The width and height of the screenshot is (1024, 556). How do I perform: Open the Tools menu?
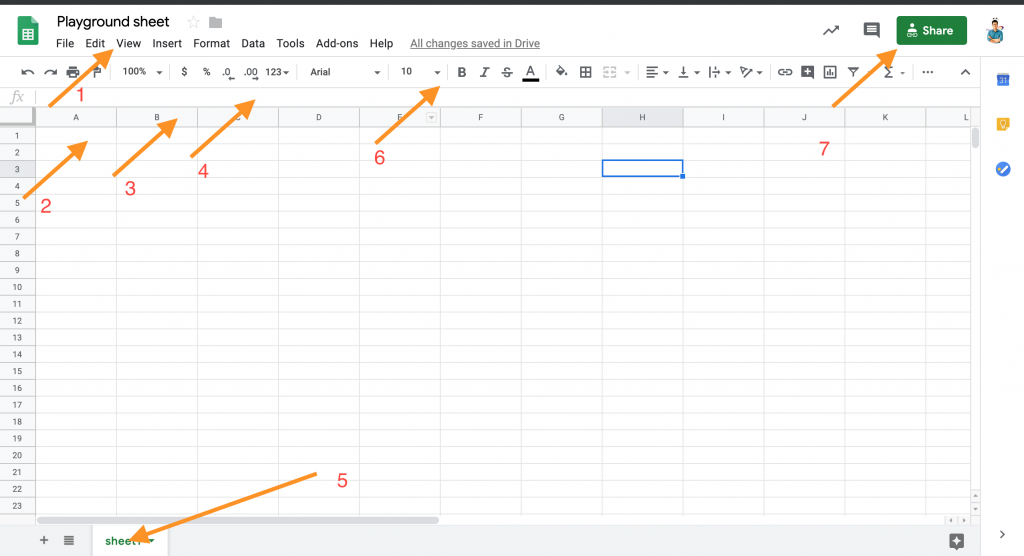pos(290,43)
